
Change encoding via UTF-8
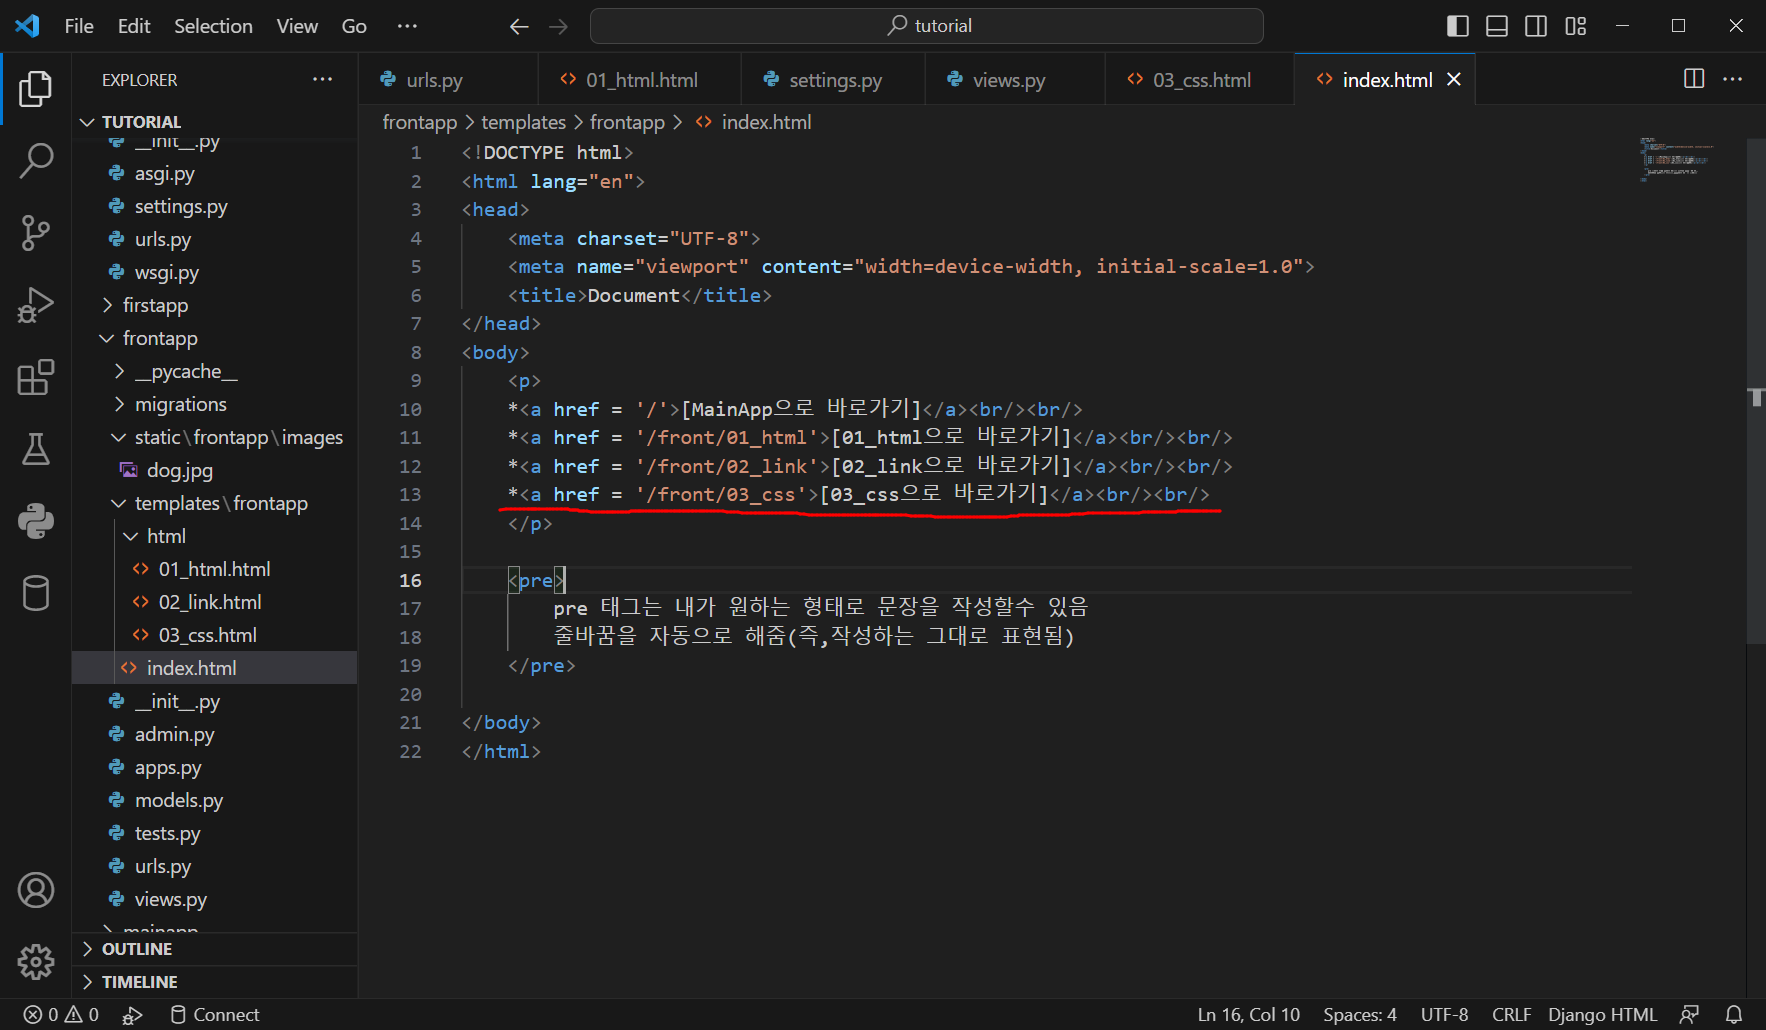[1444, 1014]
